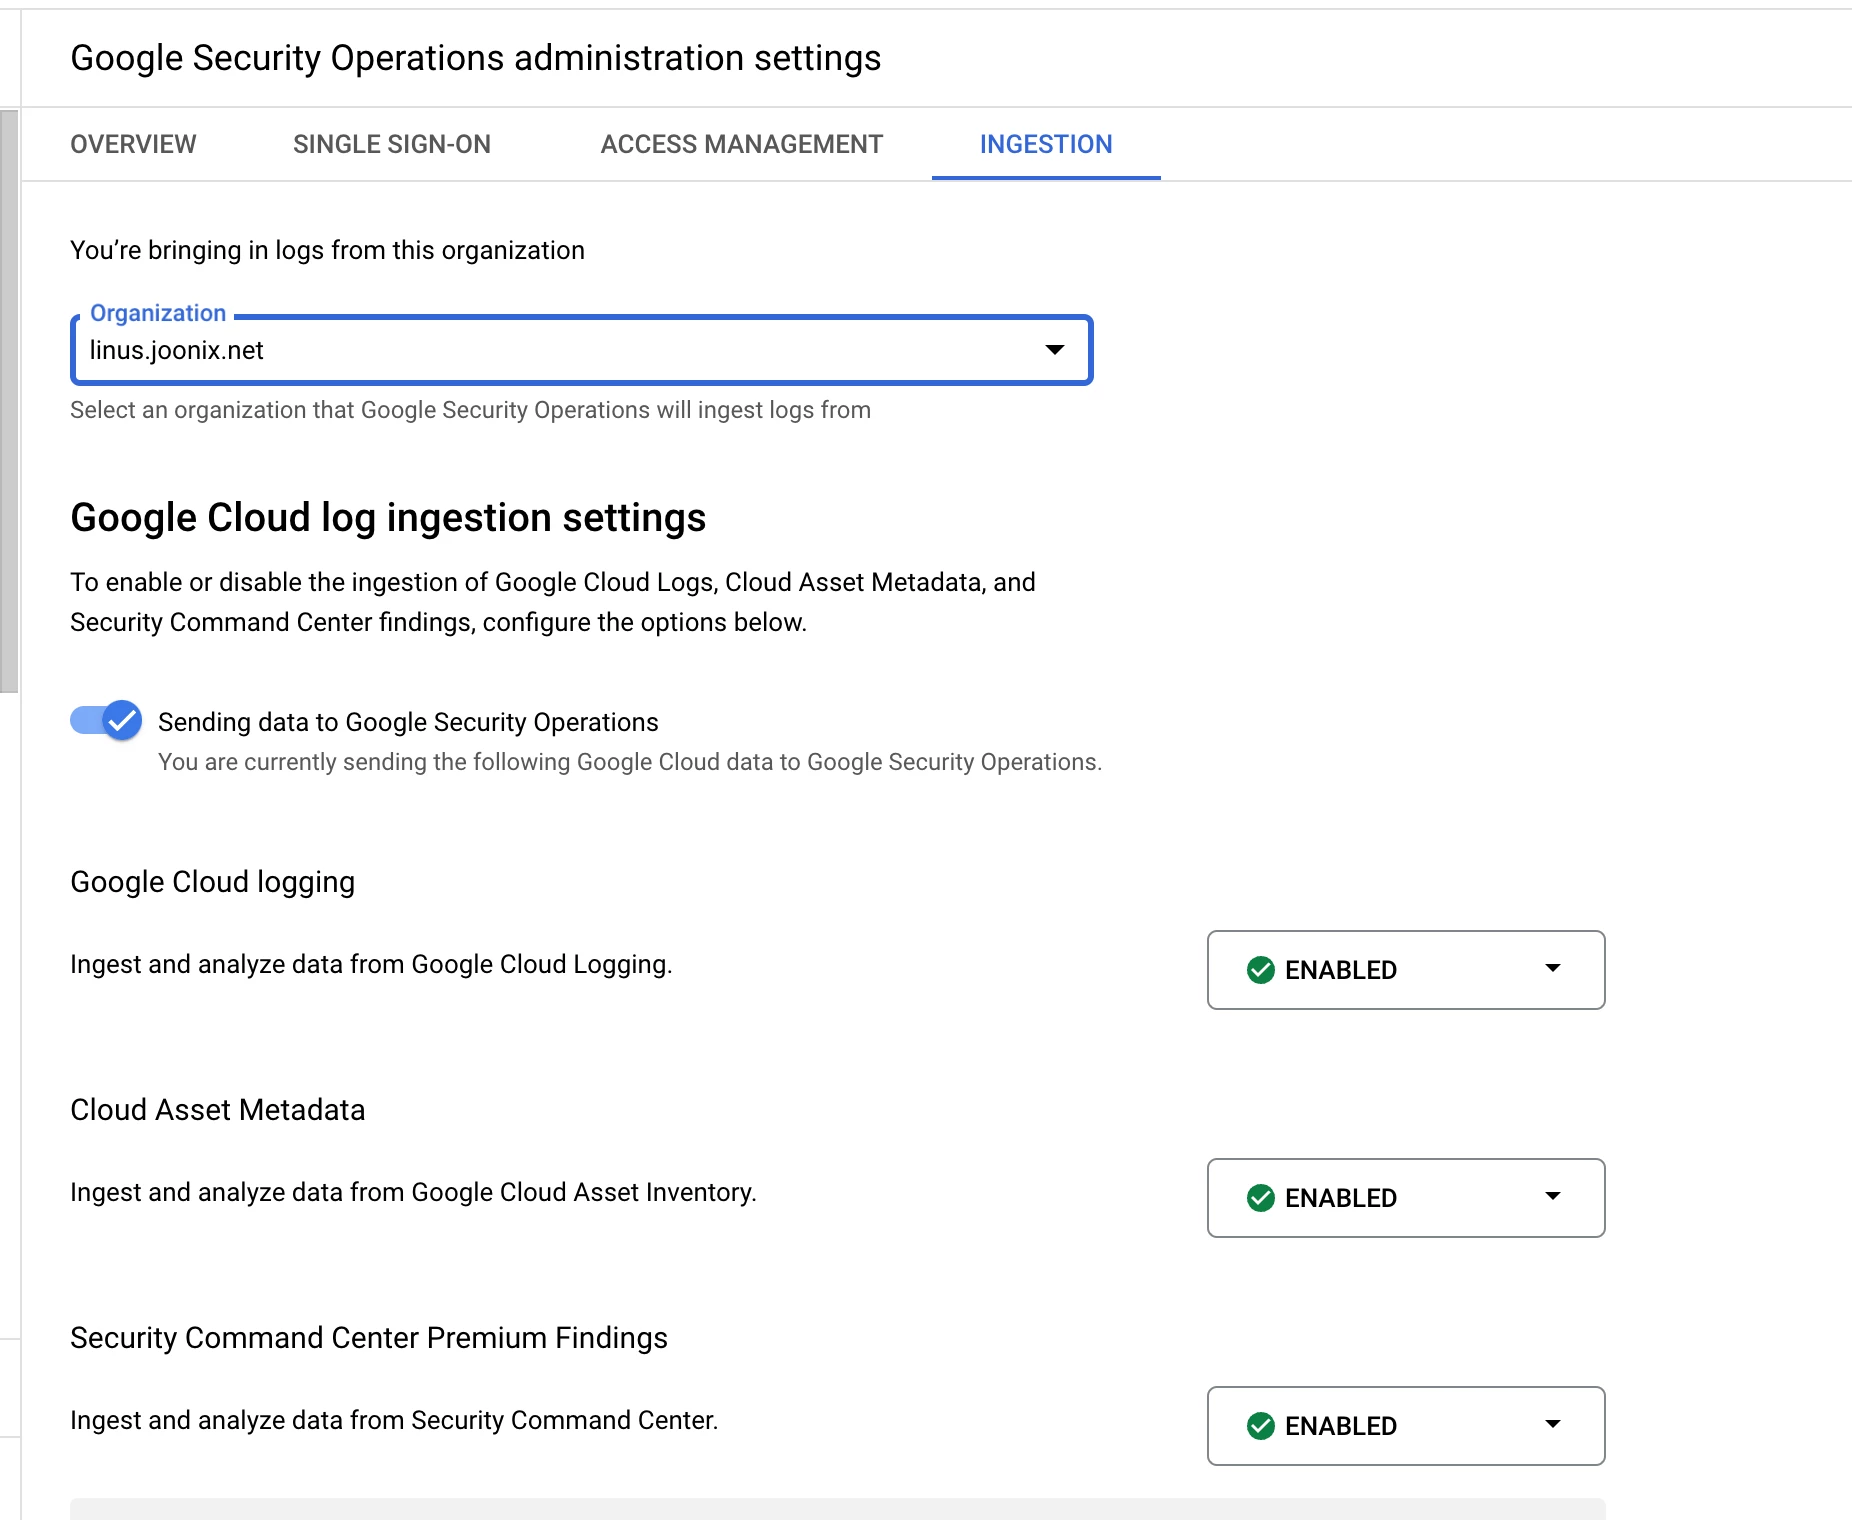Click 'Security Command Center Premium Findings' heading
1852x1520 pixels.
[369, 1338]
